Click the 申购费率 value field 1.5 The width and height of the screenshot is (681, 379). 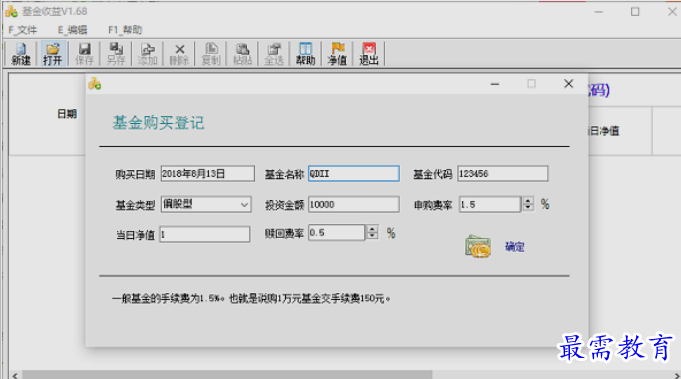click(490, 204)
